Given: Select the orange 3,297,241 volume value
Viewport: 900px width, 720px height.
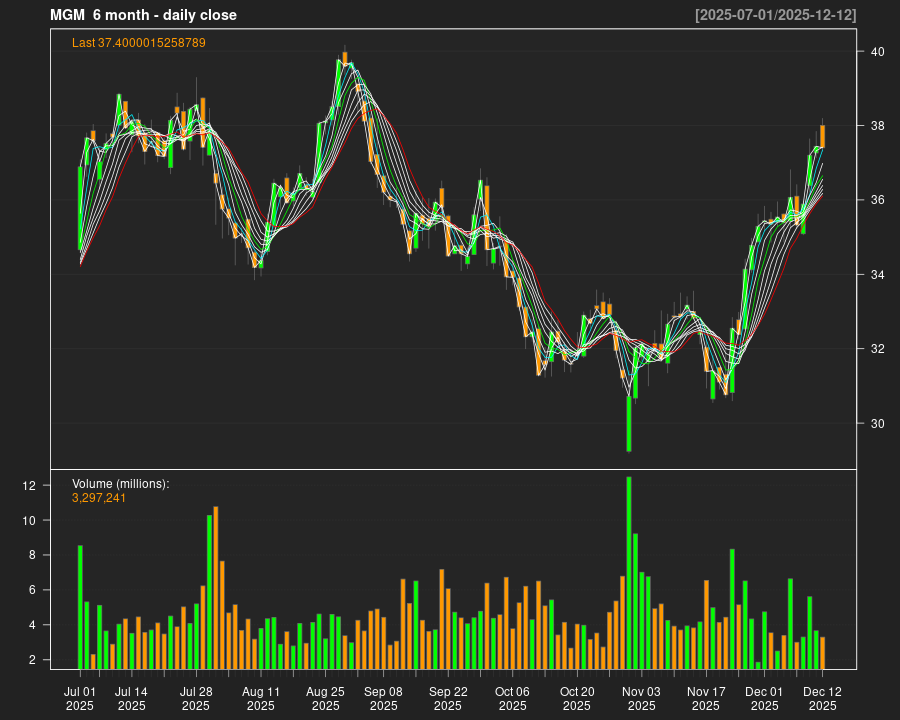Looking at the screenshot, I should [x=97, y=497].
